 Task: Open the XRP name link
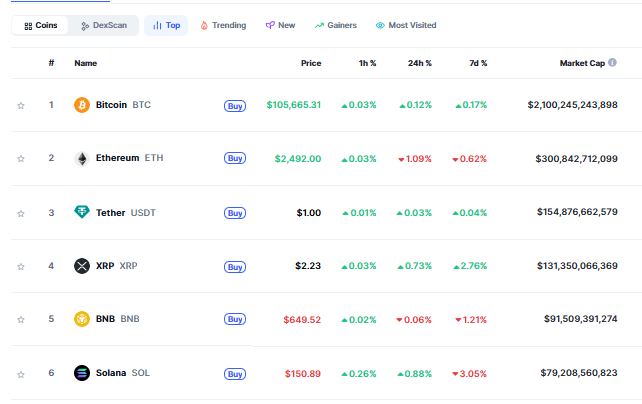pyautogui.click(x=117, y=266)
